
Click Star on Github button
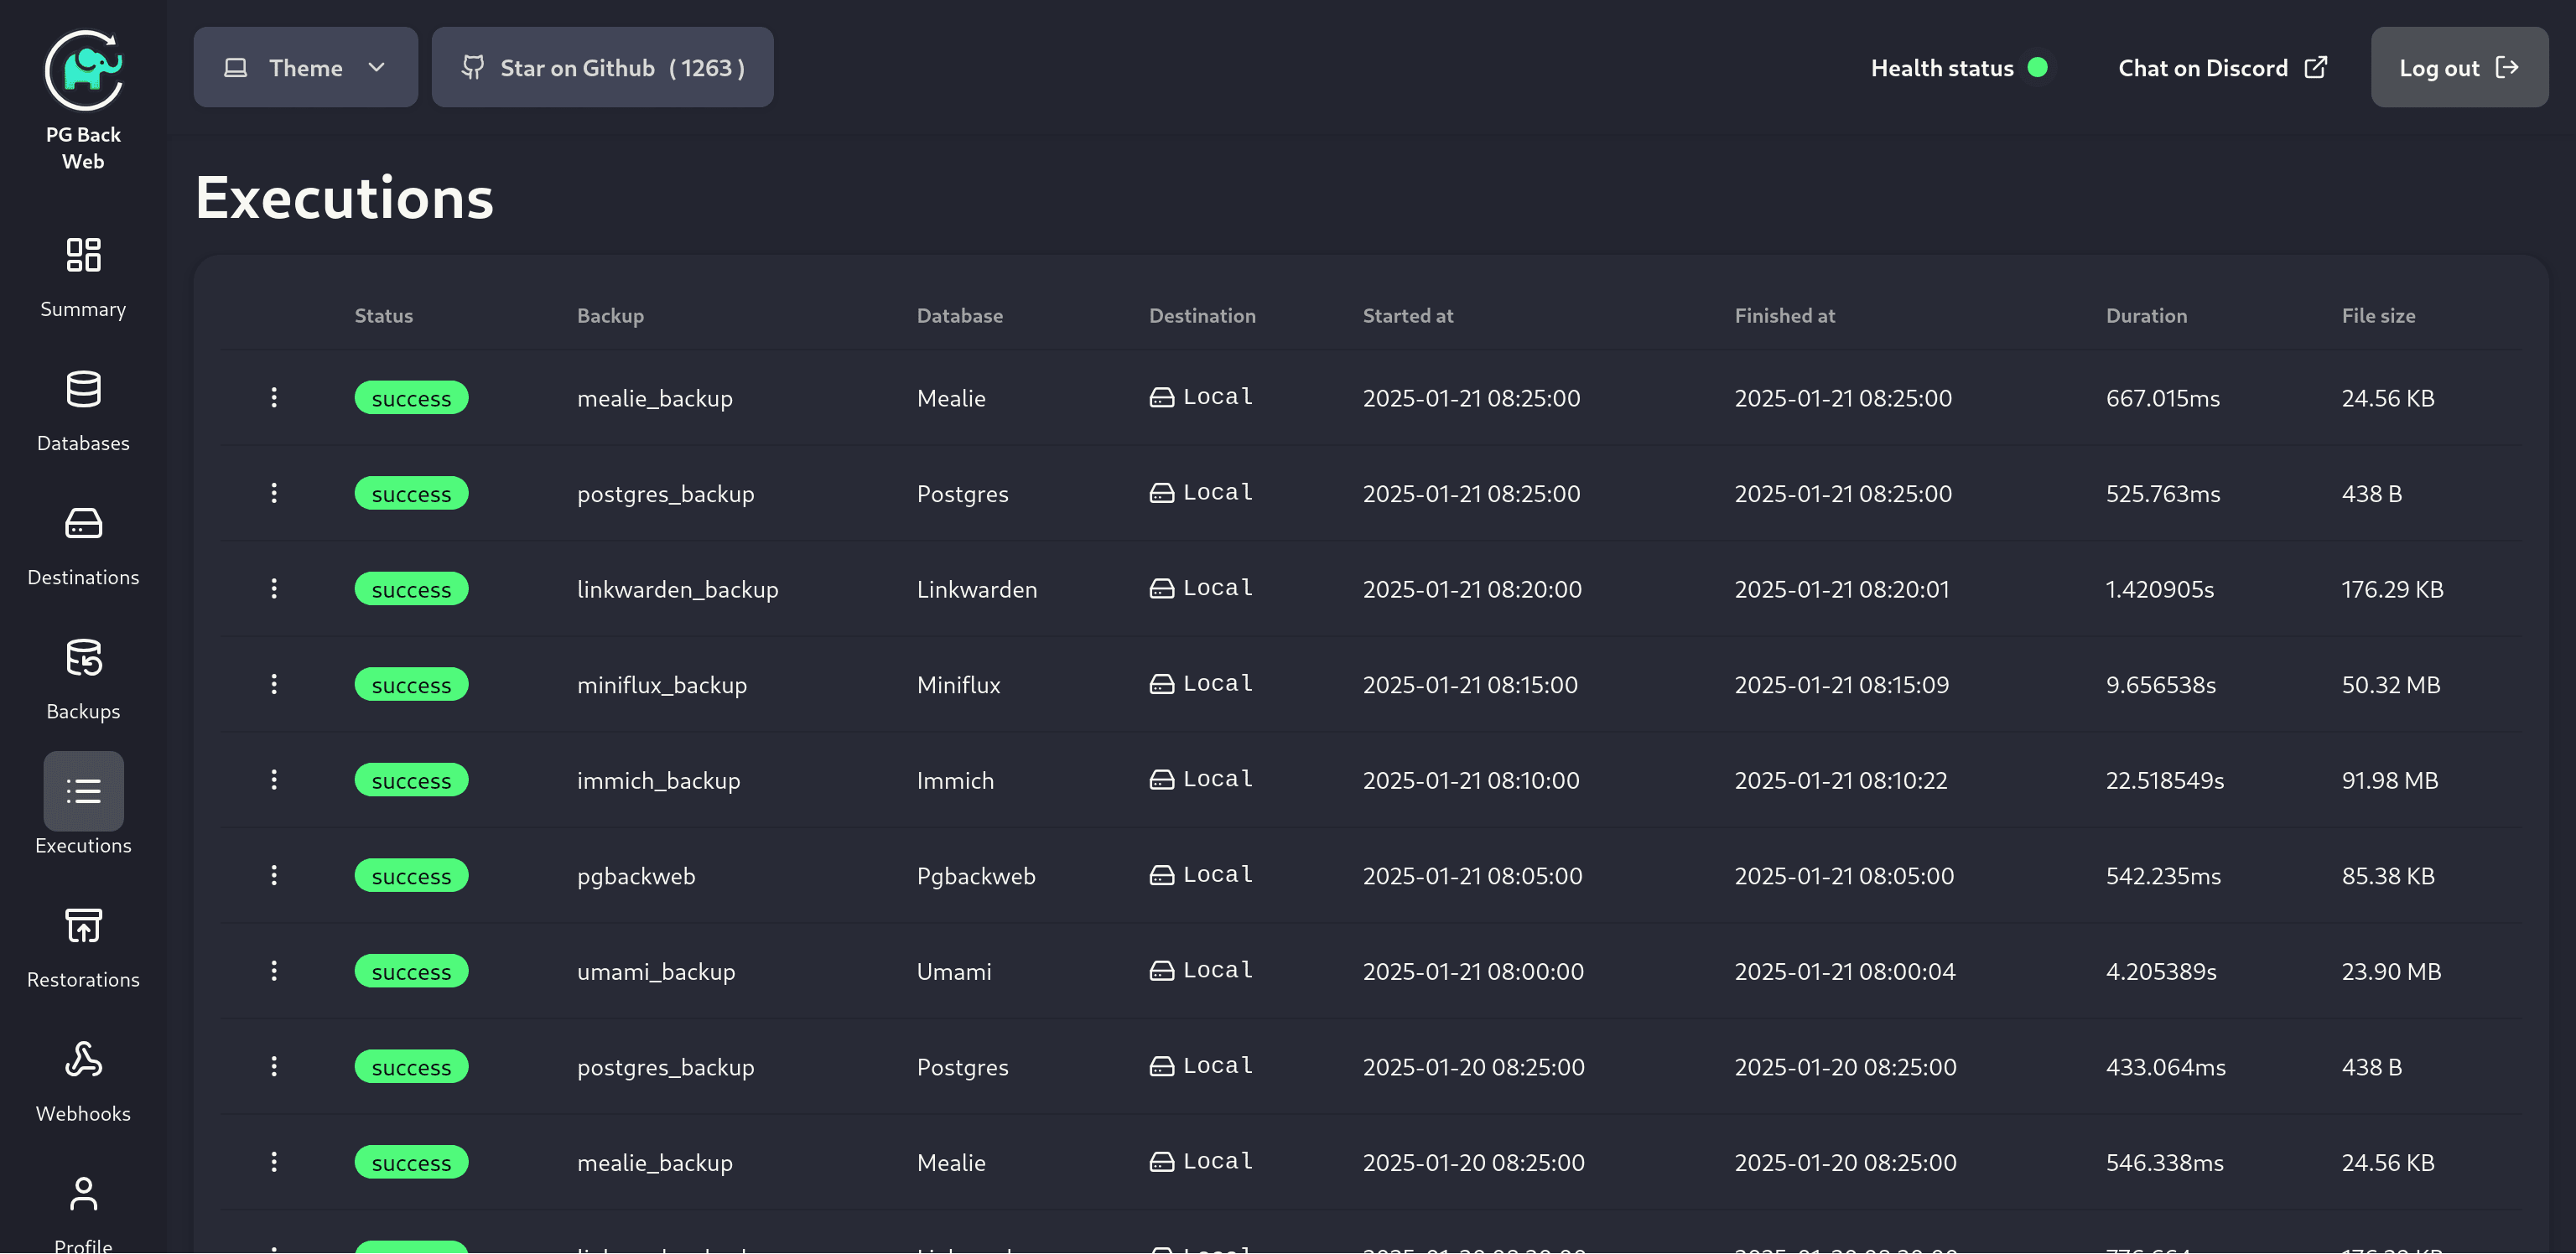[602, 67]
